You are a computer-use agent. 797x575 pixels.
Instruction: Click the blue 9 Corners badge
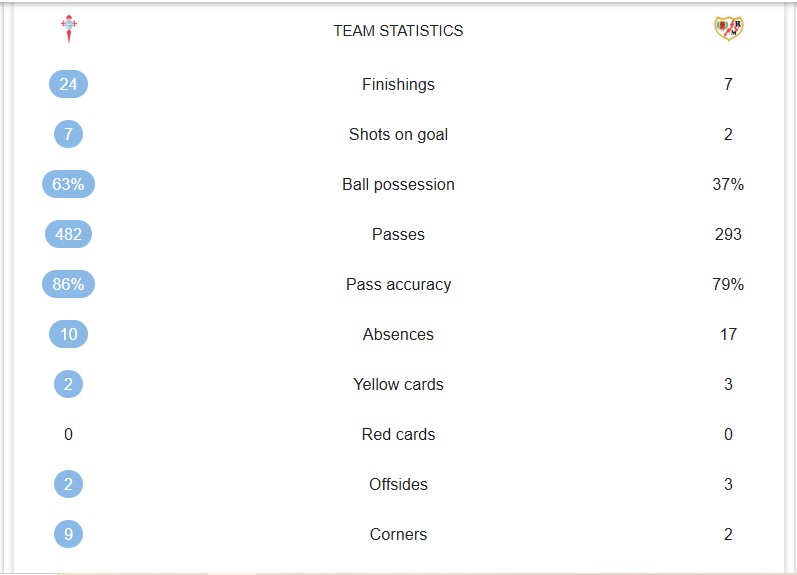pos(68,534)
